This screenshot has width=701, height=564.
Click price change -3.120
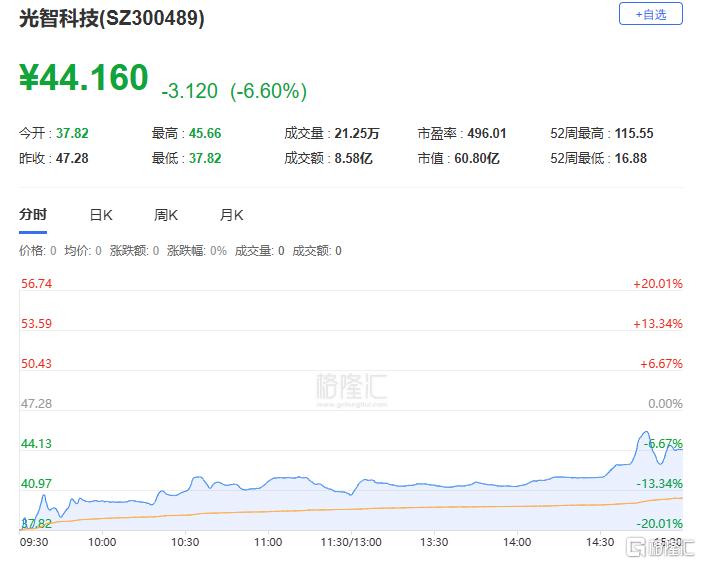point(190,91)
